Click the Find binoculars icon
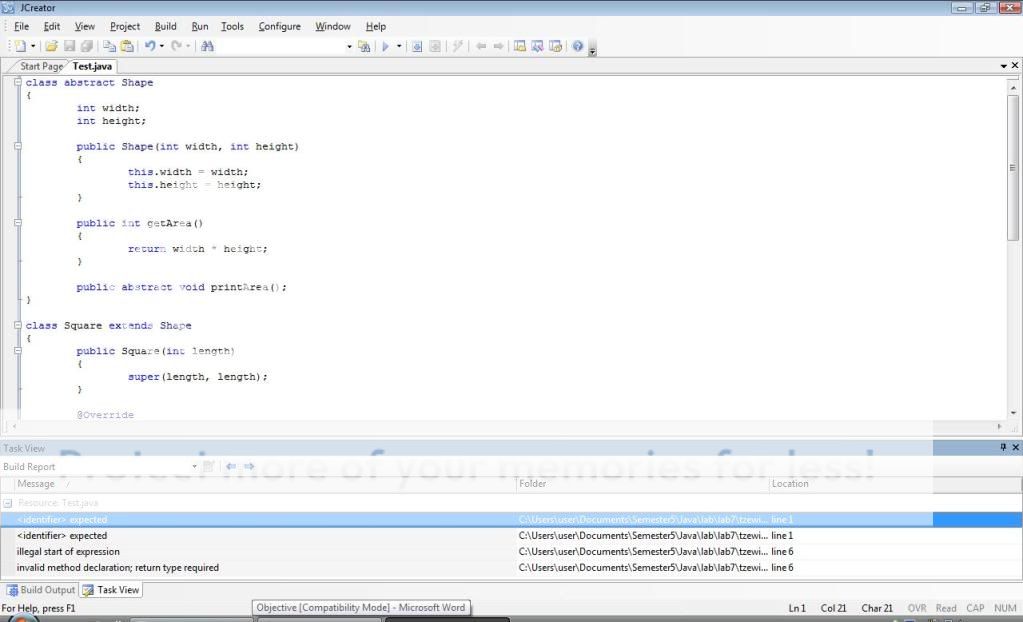 pos(207,46)
